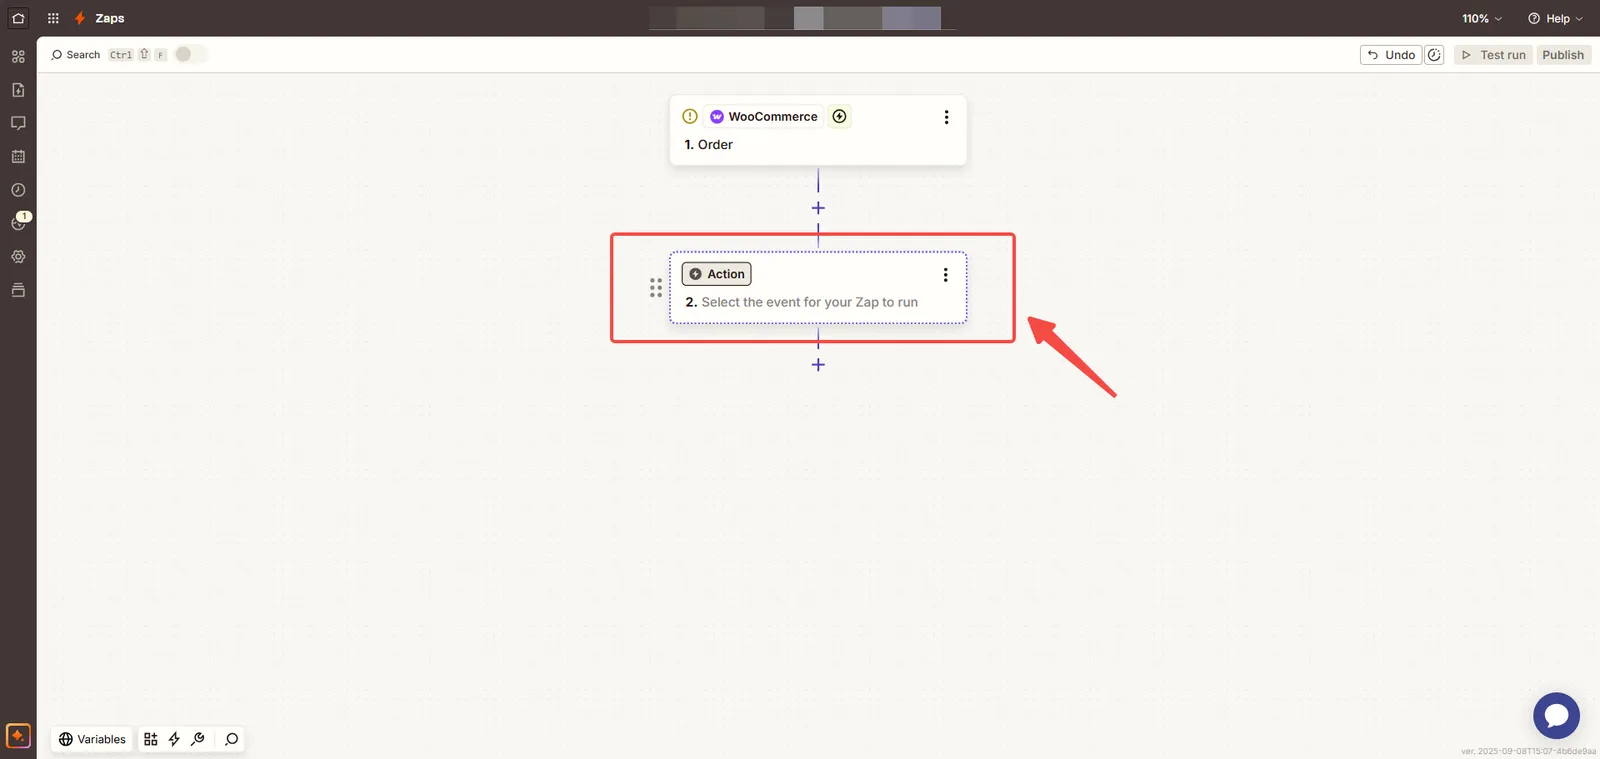
Task: Open the apps grid launcher icon
Action: (53, 18)
